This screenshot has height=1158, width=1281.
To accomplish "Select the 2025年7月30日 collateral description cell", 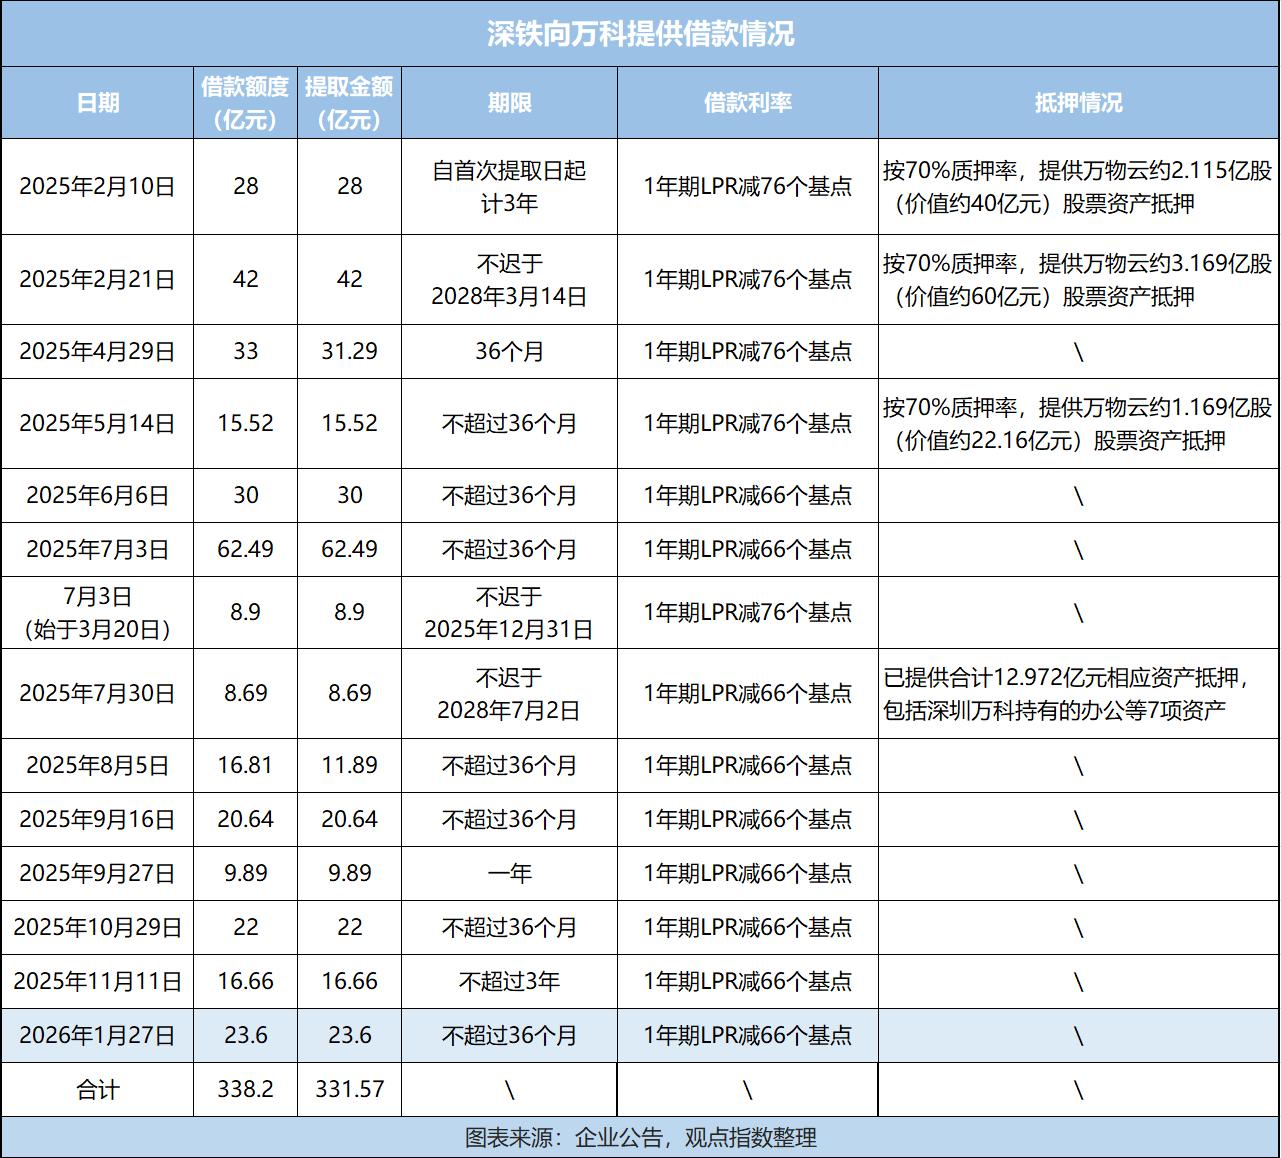I will 1077,694.
